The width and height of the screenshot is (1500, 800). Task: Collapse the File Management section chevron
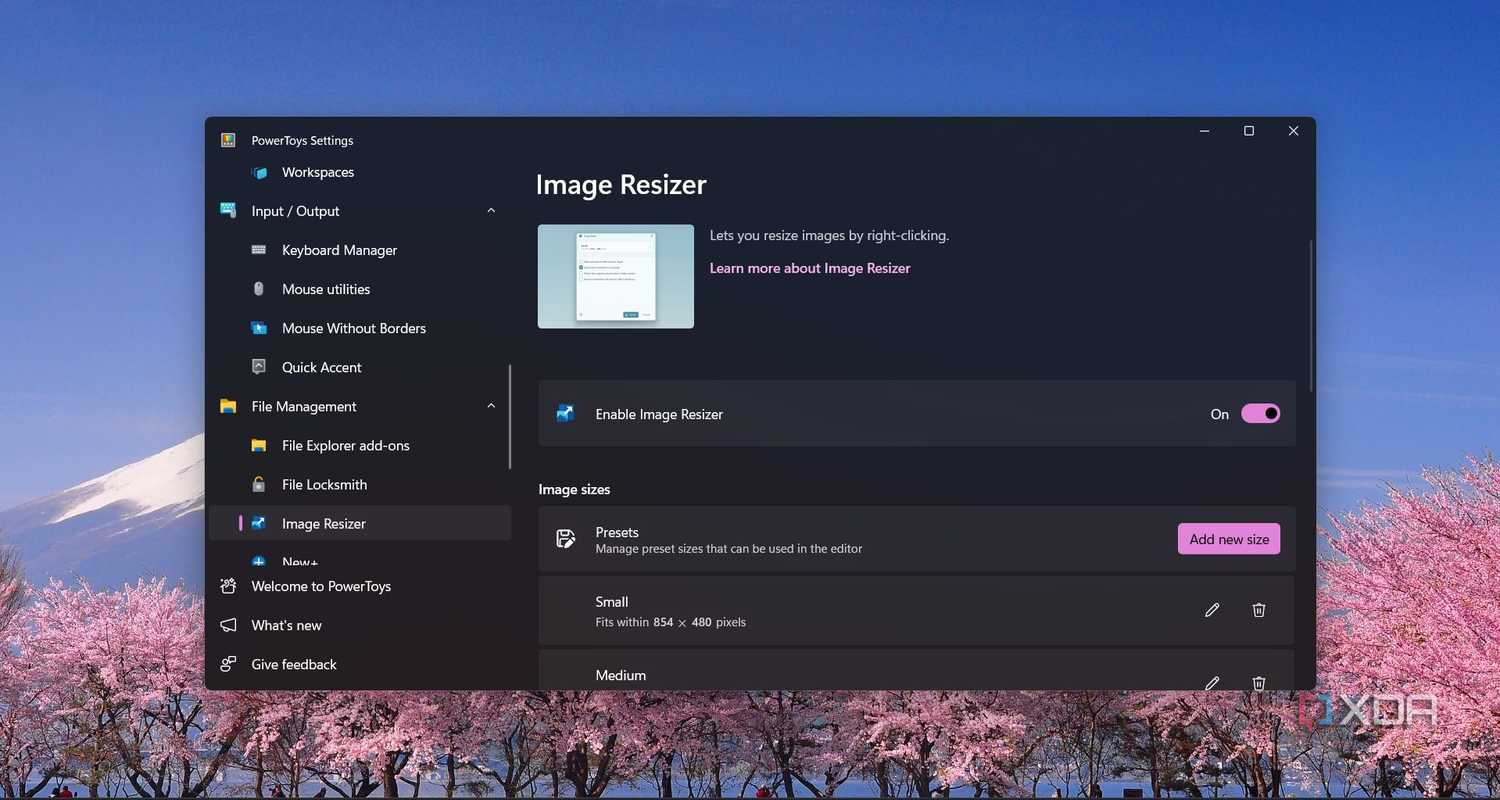point(491,406)
